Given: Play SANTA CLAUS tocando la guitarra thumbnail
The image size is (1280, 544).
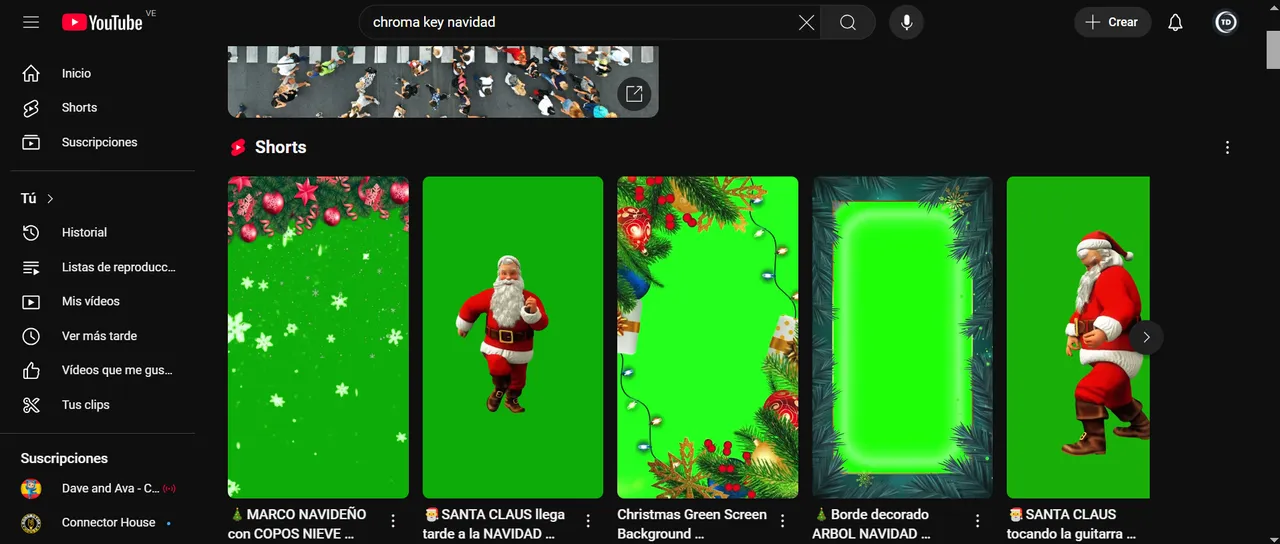Looking at the screenshot, I should (x=1078, y=337).
